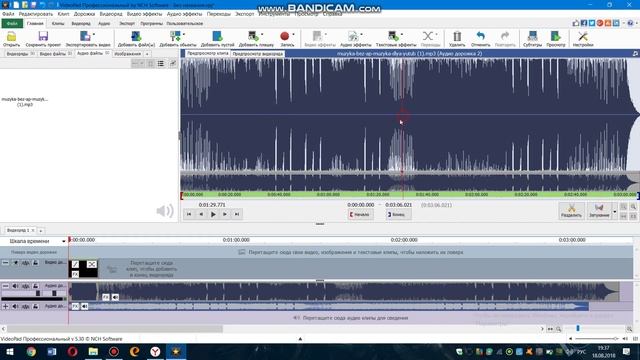Click Экспортировать видео (Export video) icon
Viewport: 640px width, 360px height.
coord(85,36)
